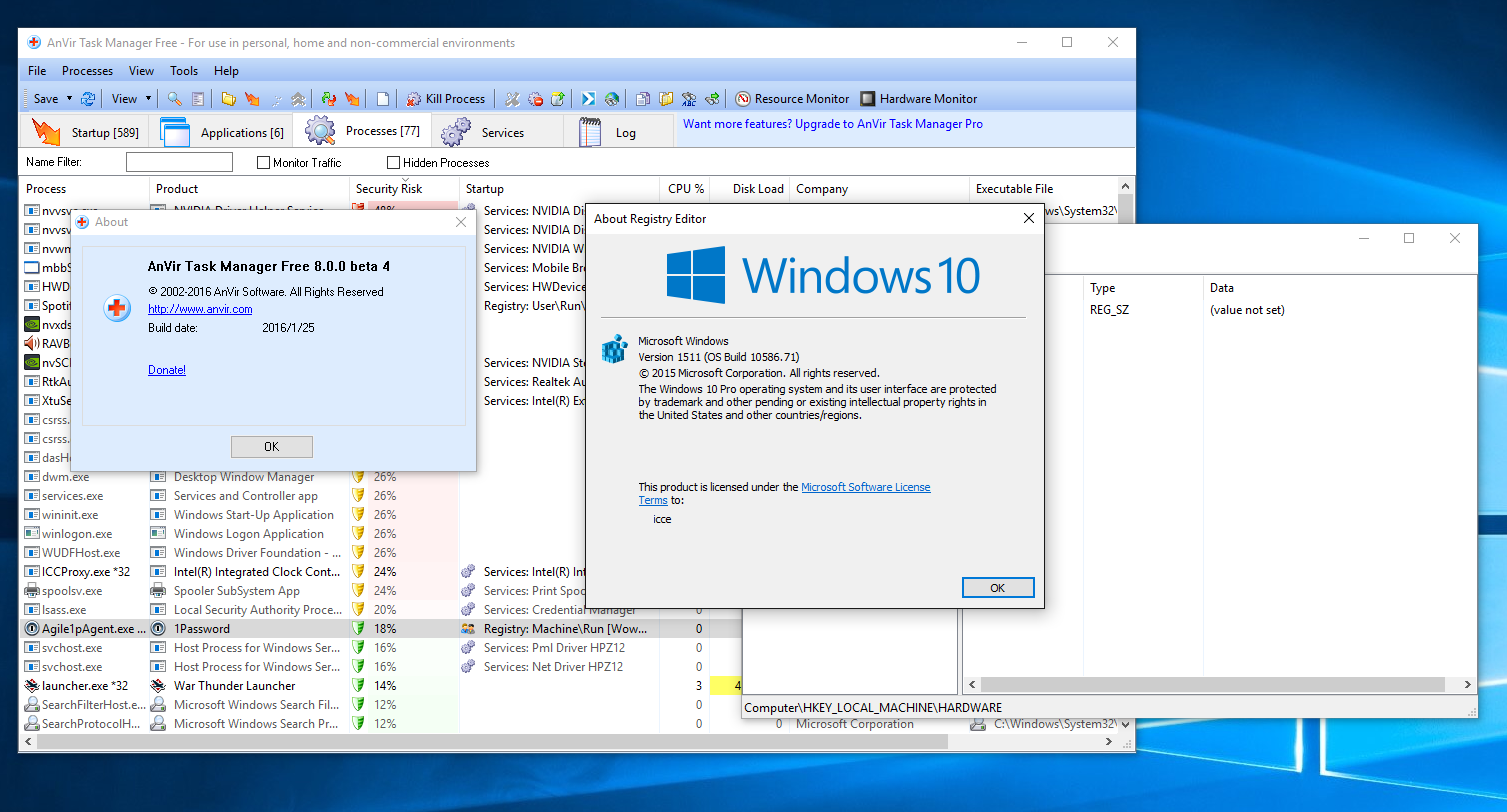Viewport: 1507px width, 812px height.
Task: Click the blank page icon in toolbar
Action: pos(382,99)
